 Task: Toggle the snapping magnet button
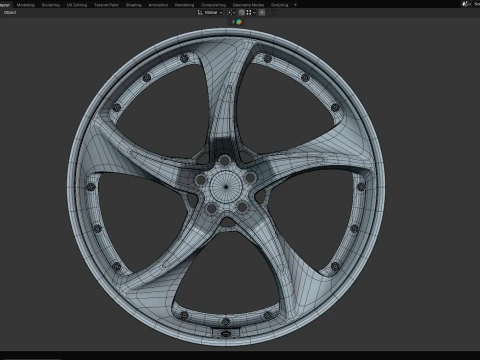point(241,13)
